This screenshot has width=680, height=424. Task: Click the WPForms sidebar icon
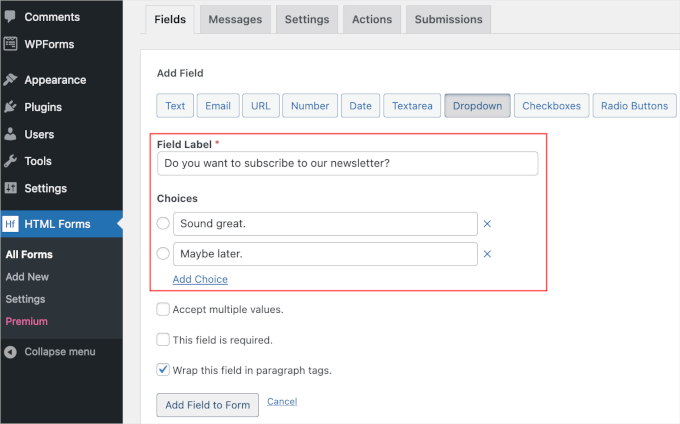point(10,44)
